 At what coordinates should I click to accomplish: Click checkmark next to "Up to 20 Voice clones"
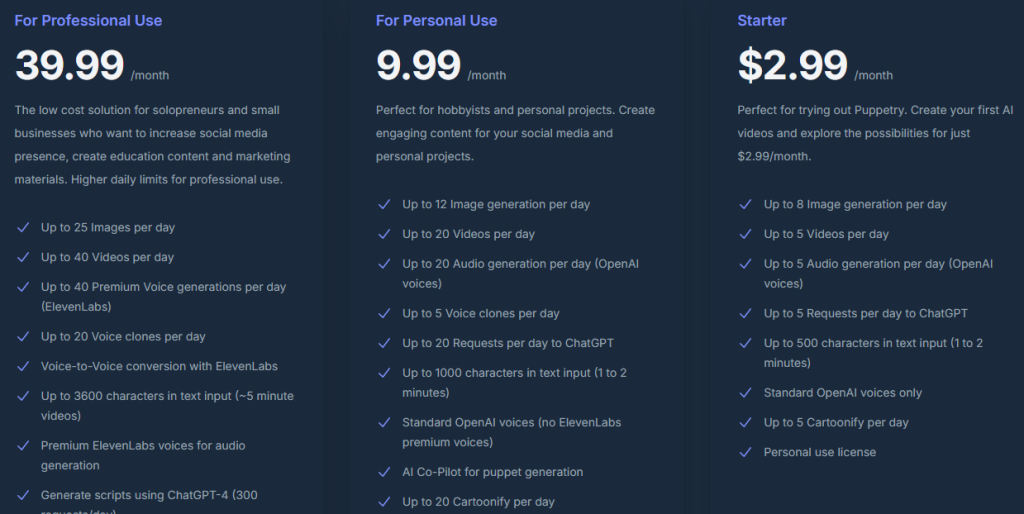(22, 337)
